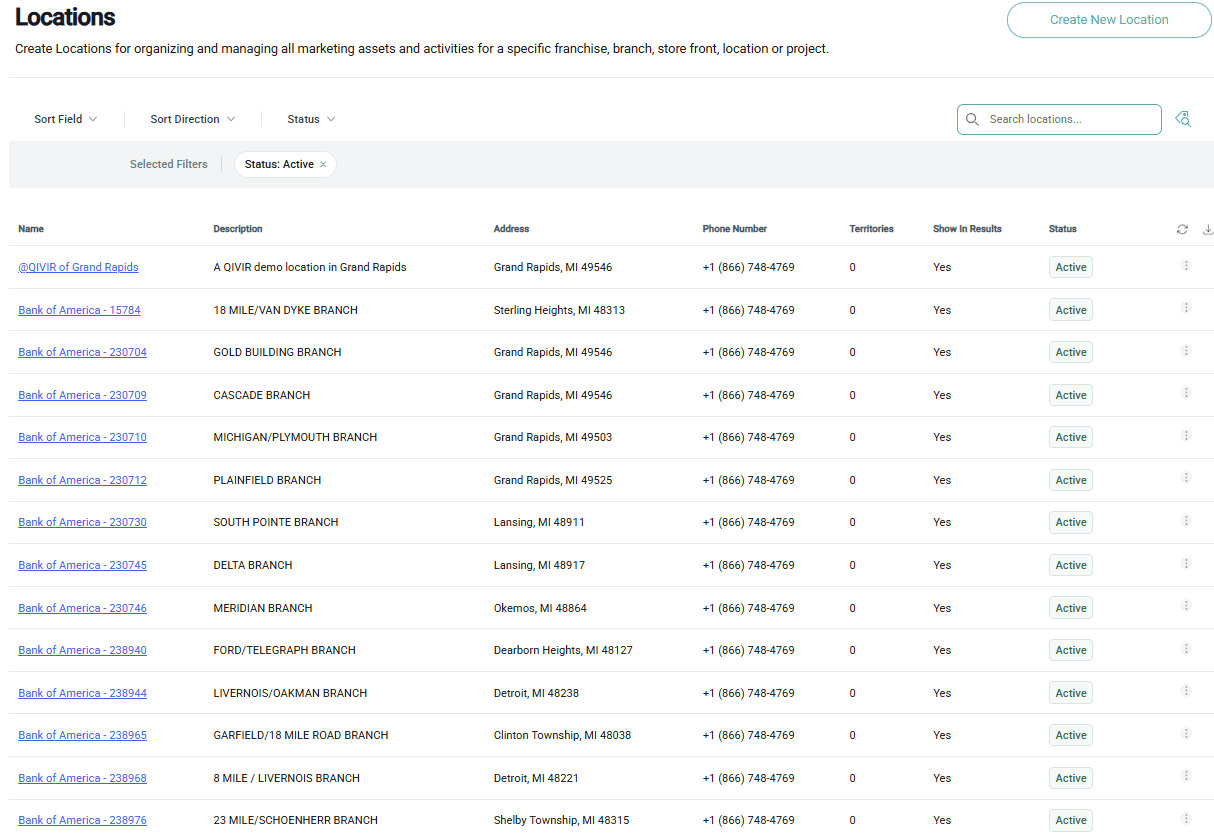
Task: Open the kebab menu for Bank of America - 15784
Action: tap(1186, 308)
